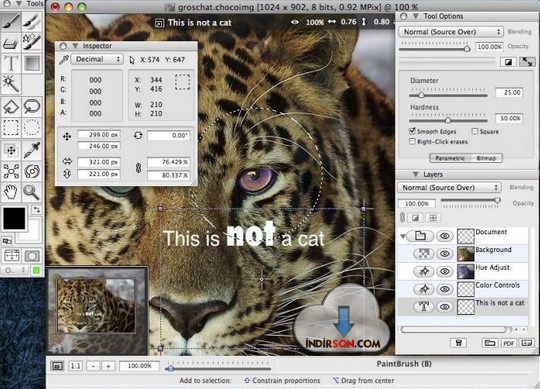The width and height of the screenshot is (540, 389).
Task: Collapse the Layers panel triangle
Action: [x=416, y=174]
